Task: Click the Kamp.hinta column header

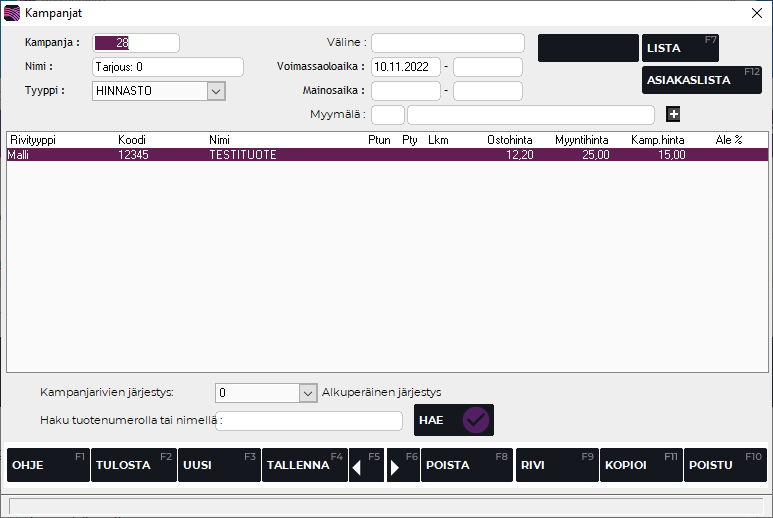Action: point(657,140)
